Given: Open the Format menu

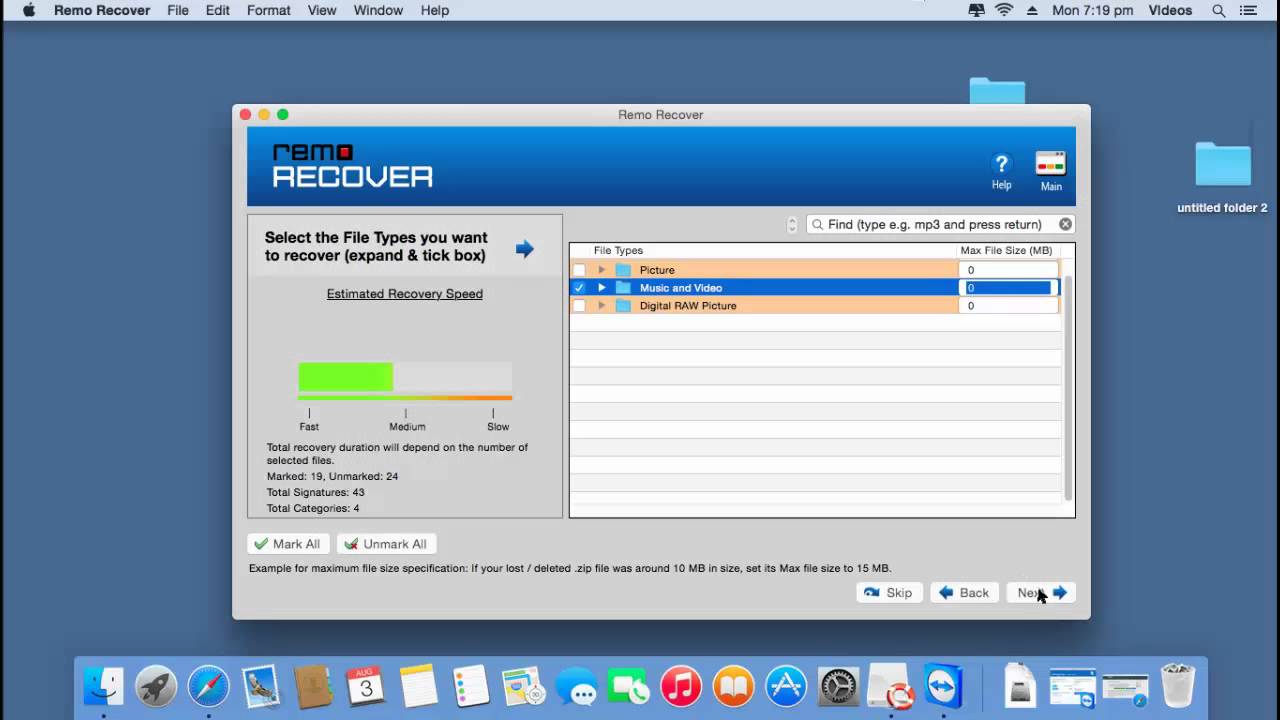Looking at the screenshot, I should click(x=268, y=10).
